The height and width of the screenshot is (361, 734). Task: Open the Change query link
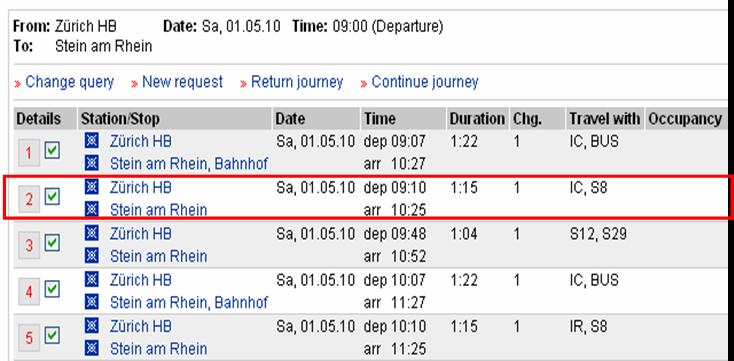(69, 82)
